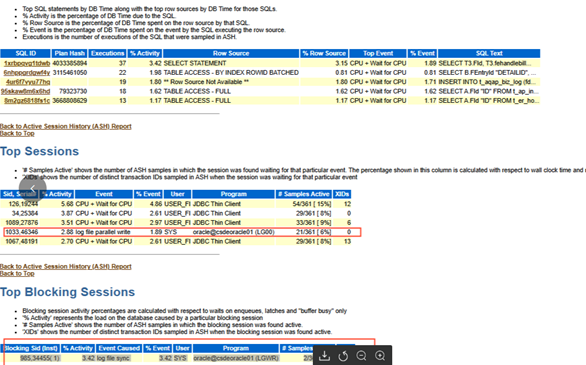Viewport: 586px width, 365px height.
Task: Click Back to ASH Report link above Top Sessions
Action: click(66, 126)
